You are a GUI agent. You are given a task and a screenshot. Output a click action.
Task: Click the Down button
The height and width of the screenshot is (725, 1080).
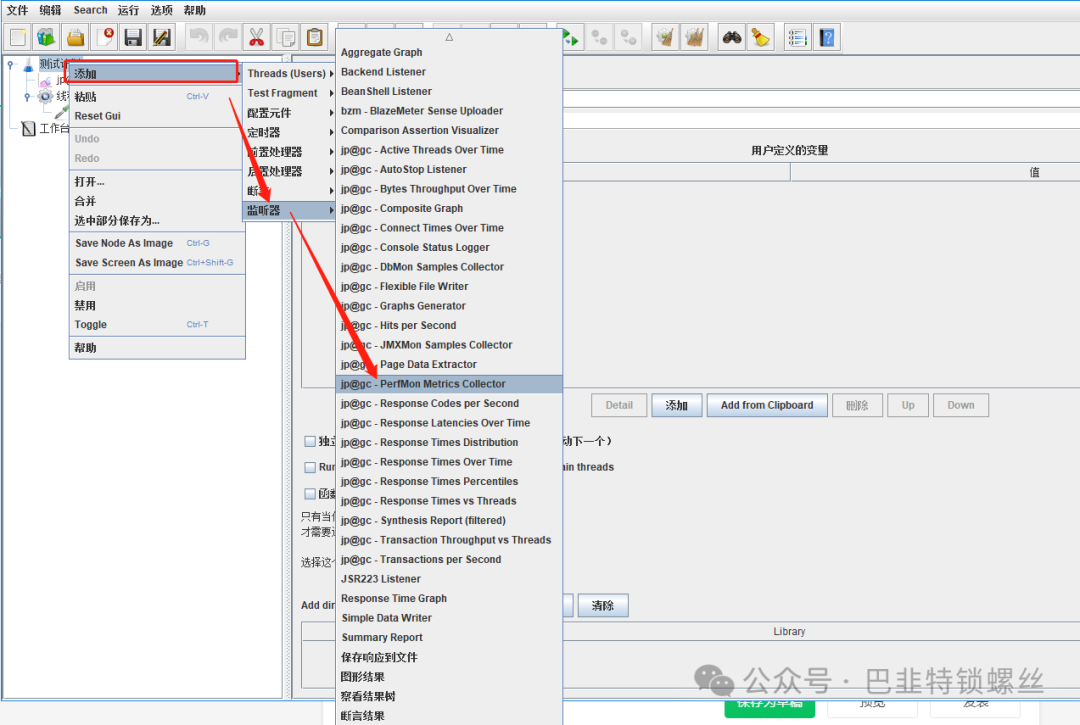point(960,405)
